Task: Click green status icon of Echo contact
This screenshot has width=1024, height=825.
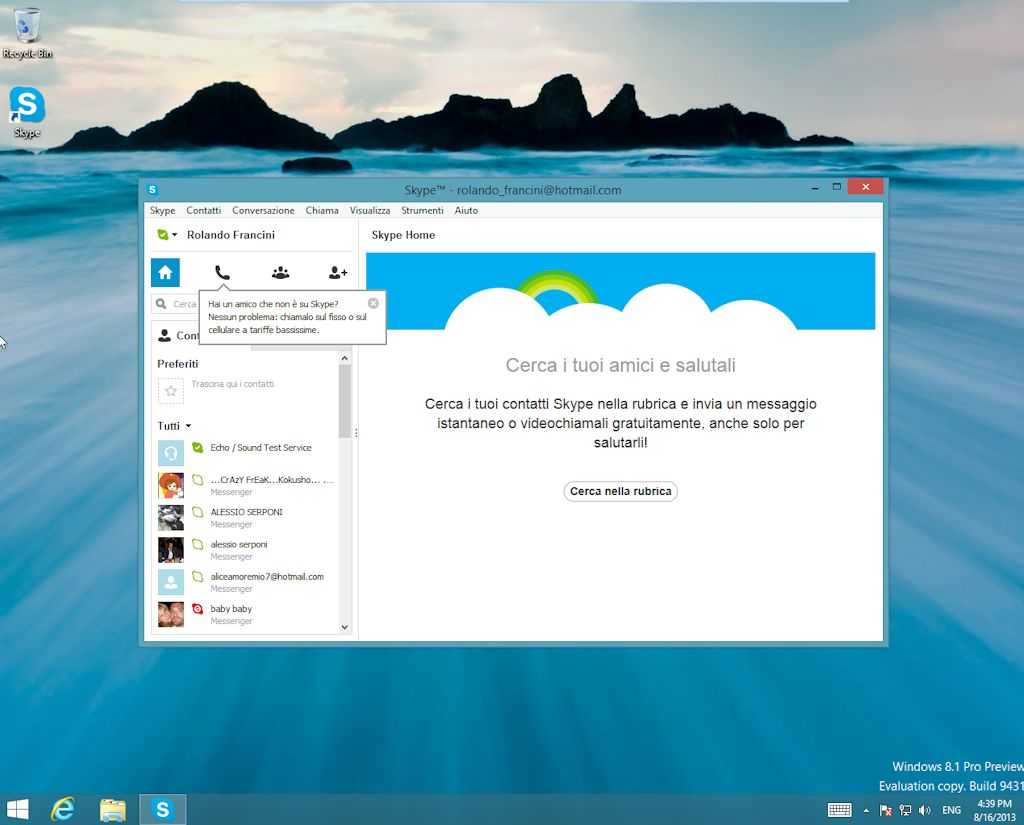Action: [197, 447]
